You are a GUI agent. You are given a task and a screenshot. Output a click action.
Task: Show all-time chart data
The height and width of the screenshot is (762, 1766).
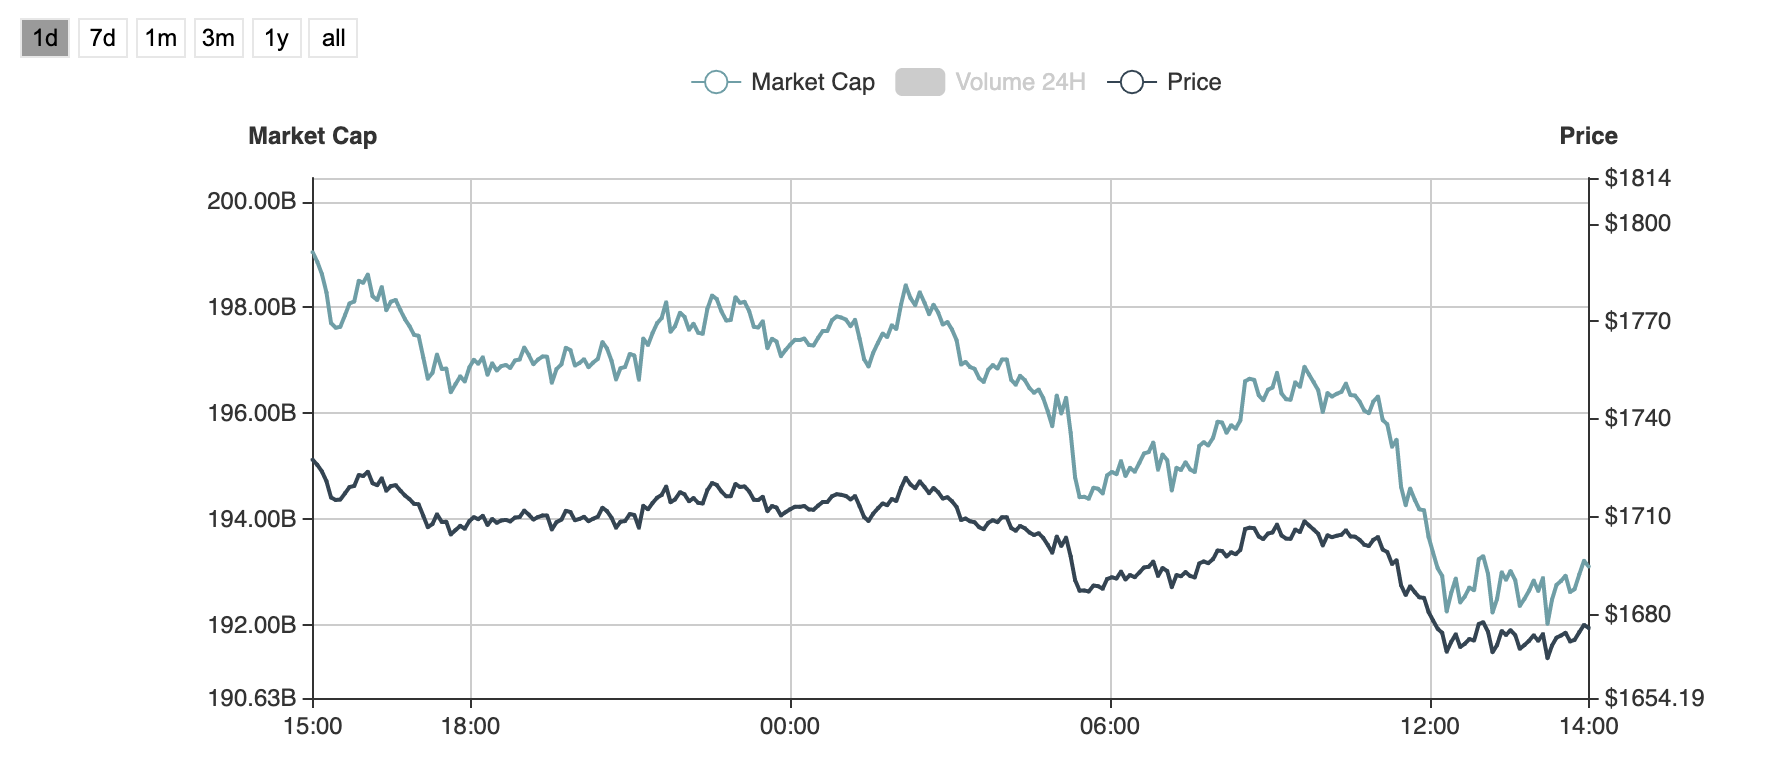click(x=333, y=39)
